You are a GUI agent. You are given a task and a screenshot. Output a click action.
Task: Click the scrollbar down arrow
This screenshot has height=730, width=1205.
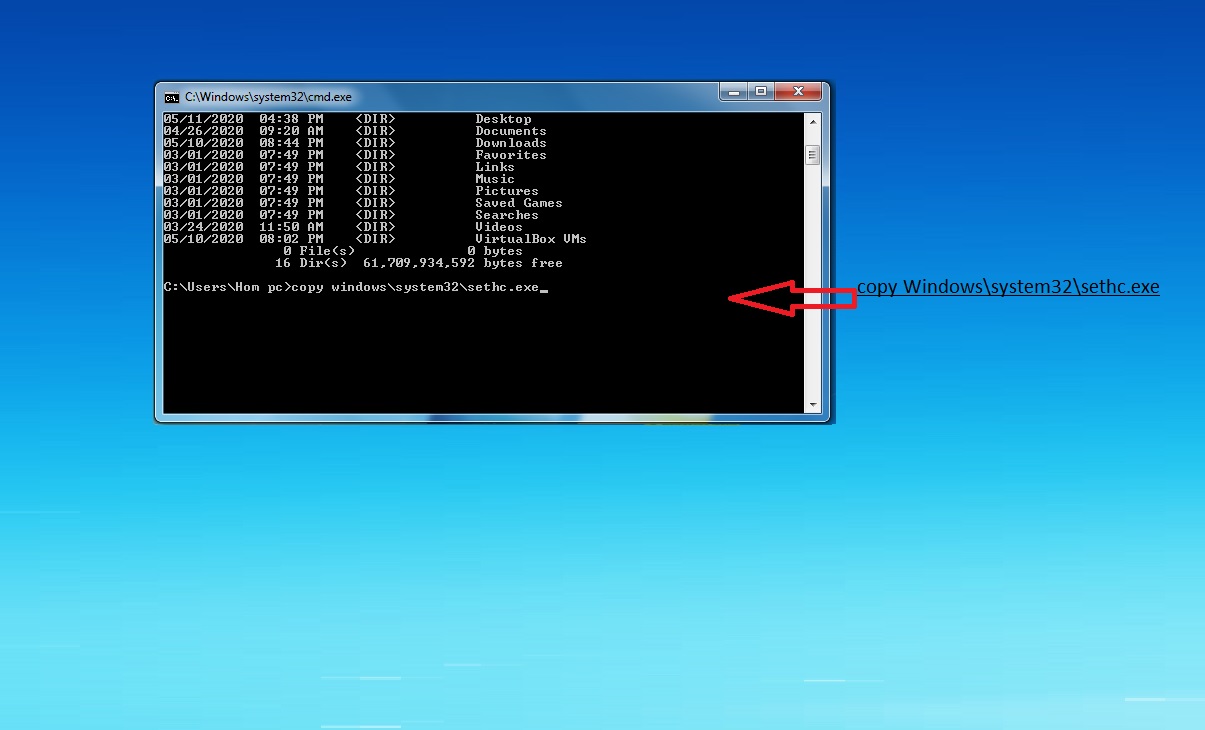pyautogui.click(x=812, y=403)
